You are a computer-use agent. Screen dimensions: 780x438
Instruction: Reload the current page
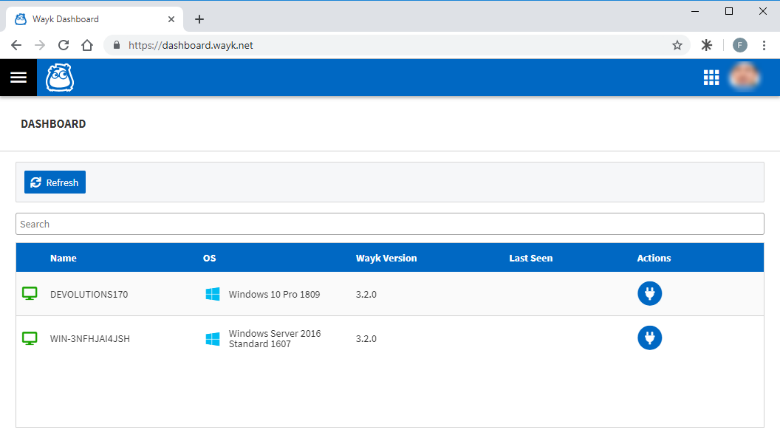(x=64, y=45)
